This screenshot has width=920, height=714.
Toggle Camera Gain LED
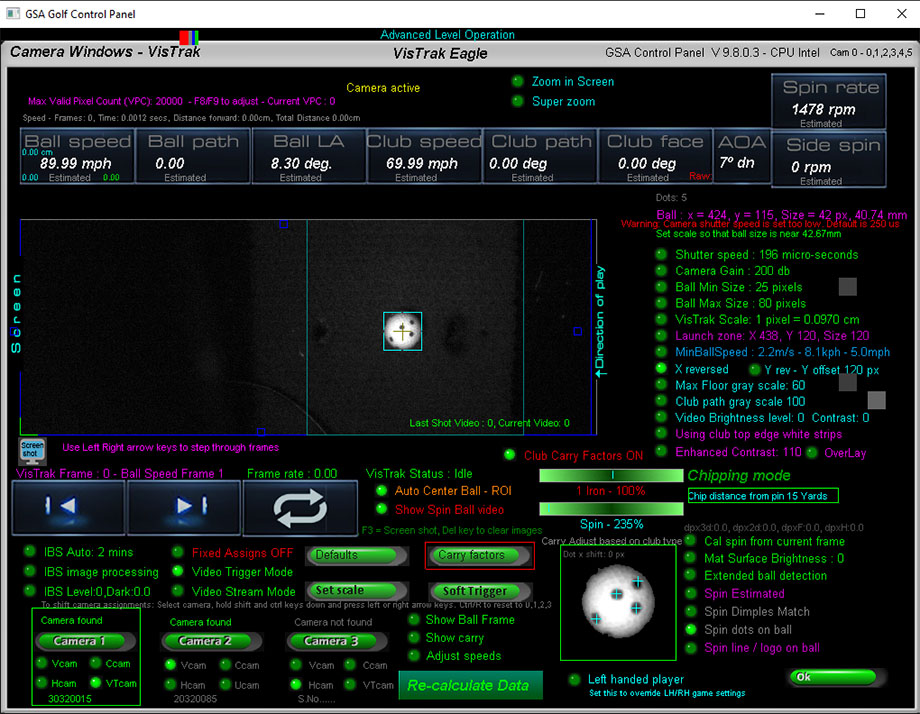(x=661, y=270)
